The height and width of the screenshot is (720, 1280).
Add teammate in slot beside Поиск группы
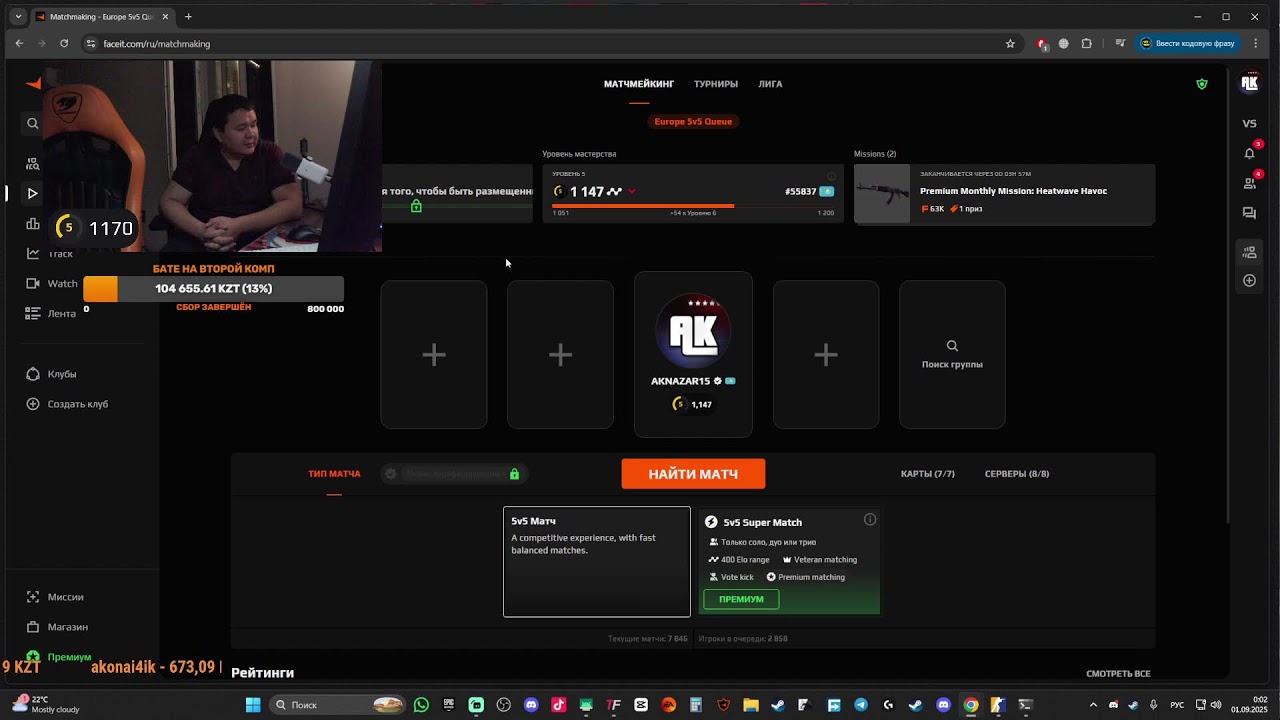pyautogui.click(x=826, y=355)
